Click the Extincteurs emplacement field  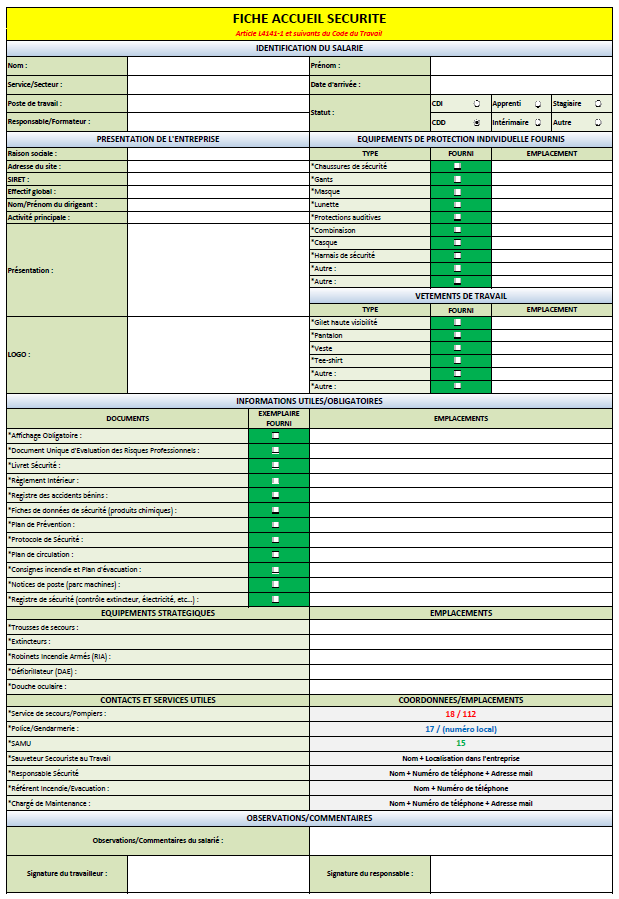(460, 642)
